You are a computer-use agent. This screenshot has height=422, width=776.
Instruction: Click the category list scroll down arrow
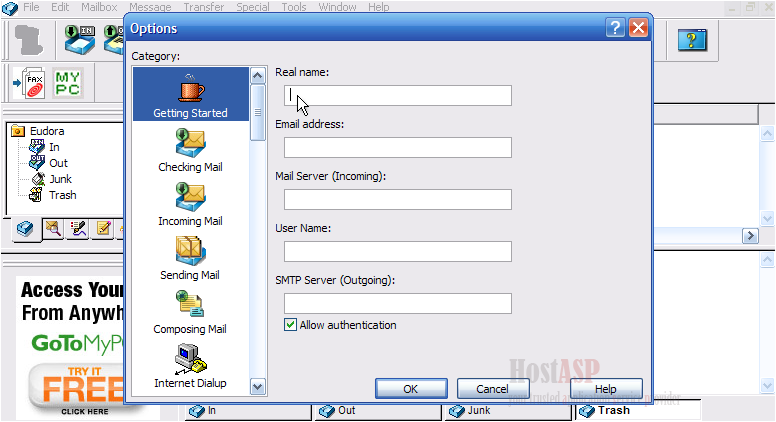258,387
